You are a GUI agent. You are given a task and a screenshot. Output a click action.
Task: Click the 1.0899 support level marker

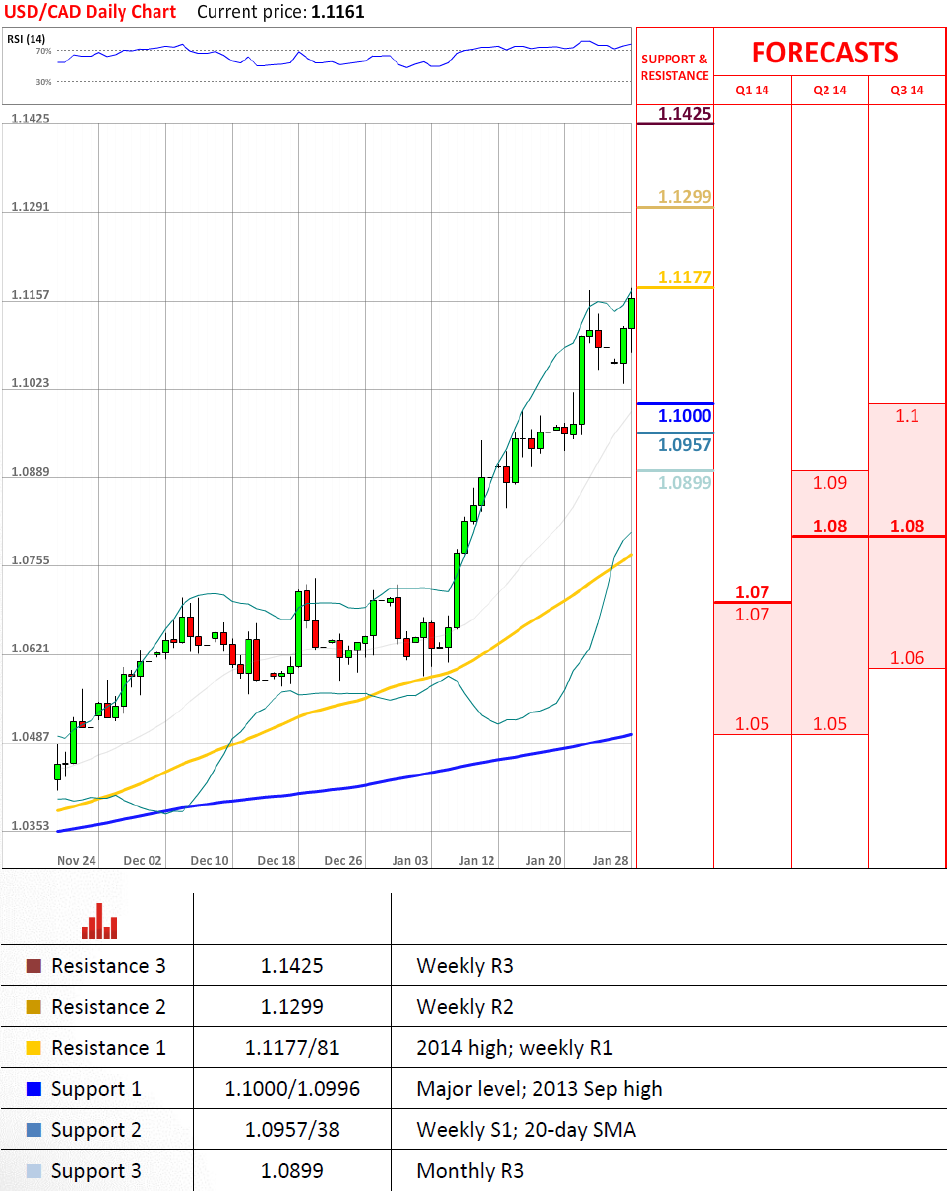pyautogui.click(x=685, y=482)
